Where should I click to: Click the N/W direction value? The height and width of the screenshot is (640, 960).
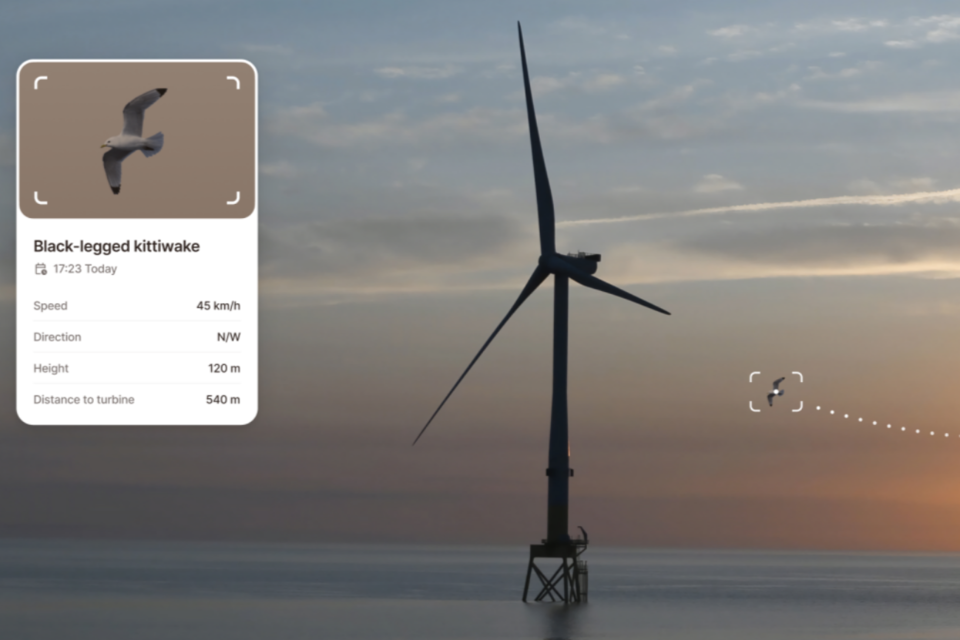tap(228, 337)
